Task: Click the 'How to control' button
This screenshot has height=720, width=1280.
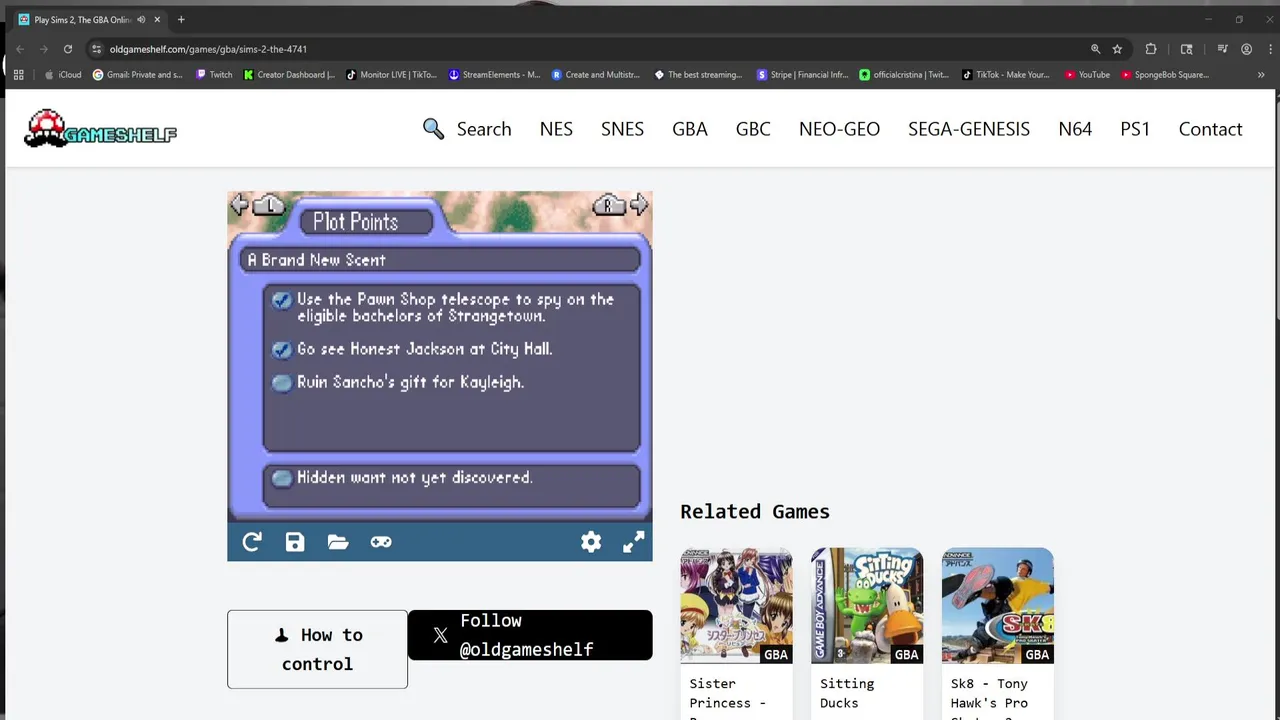Action: pyautogui.click(x=317, y=649)
